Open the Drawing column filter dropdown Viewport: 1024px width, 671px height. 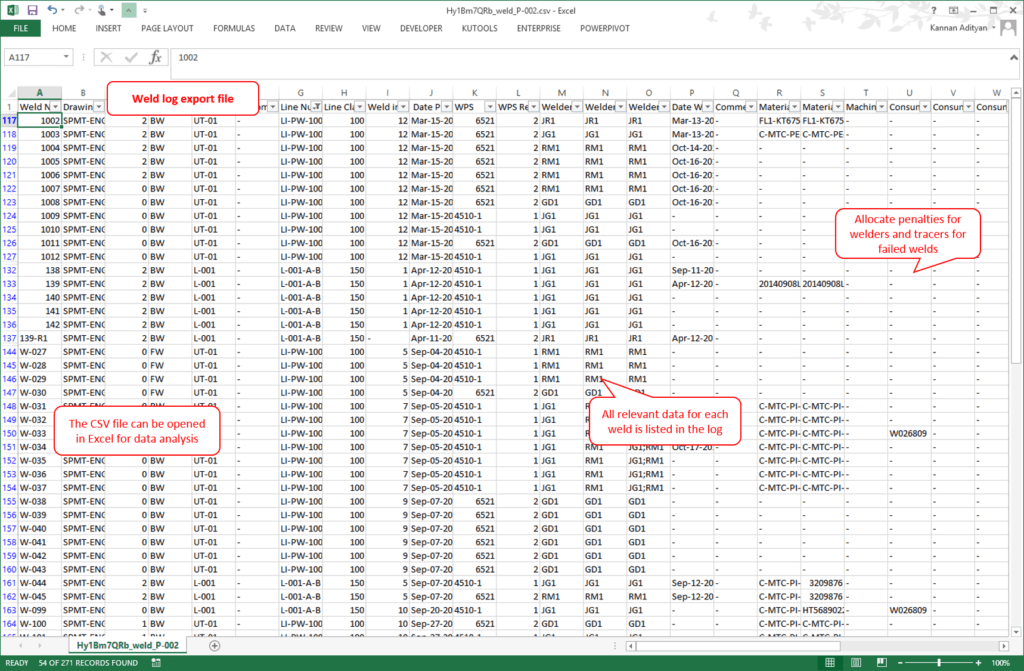[99, 106]
